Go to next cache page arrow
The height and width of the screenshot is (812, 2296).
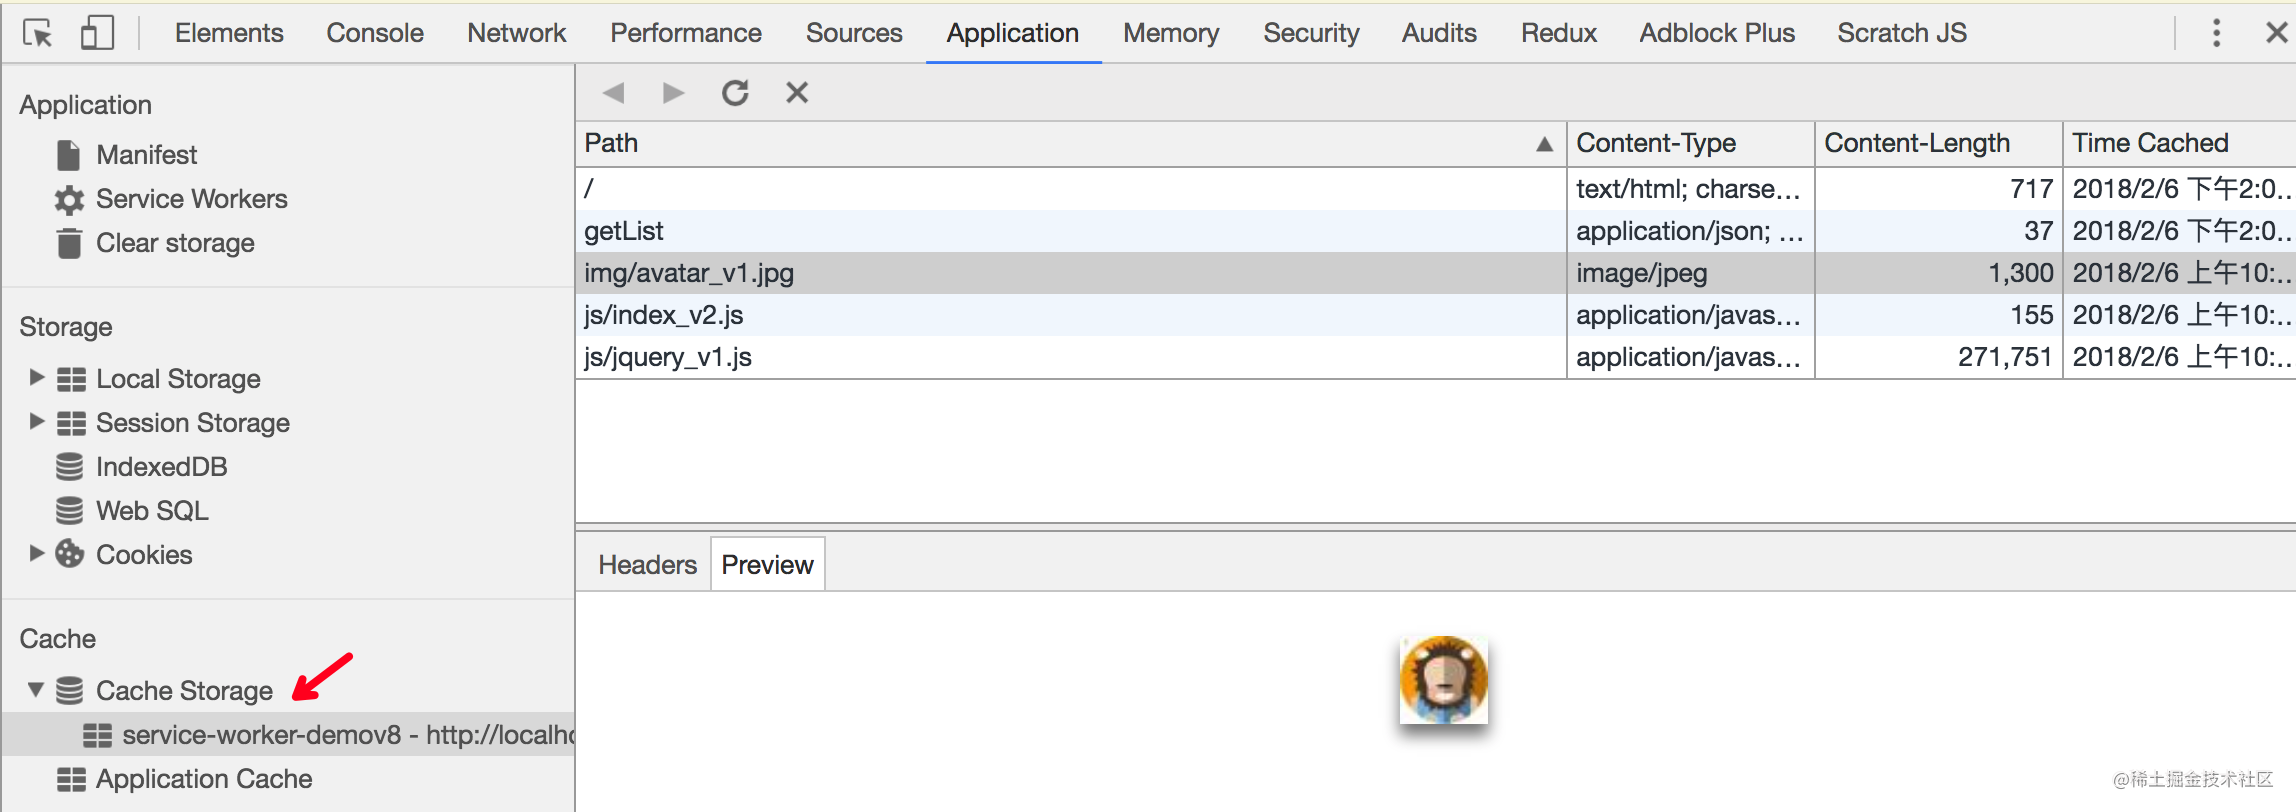pos(674,93)
